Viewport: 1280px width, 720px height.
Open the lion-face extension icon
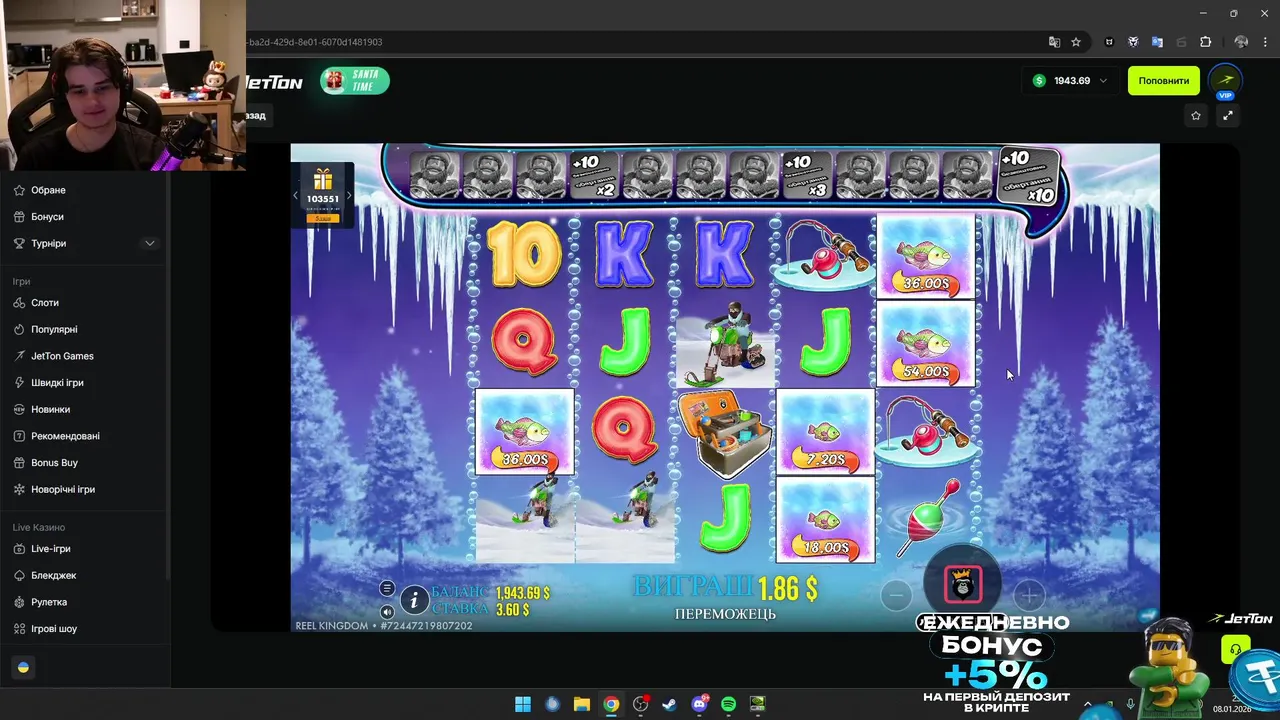coord(1133,42)
